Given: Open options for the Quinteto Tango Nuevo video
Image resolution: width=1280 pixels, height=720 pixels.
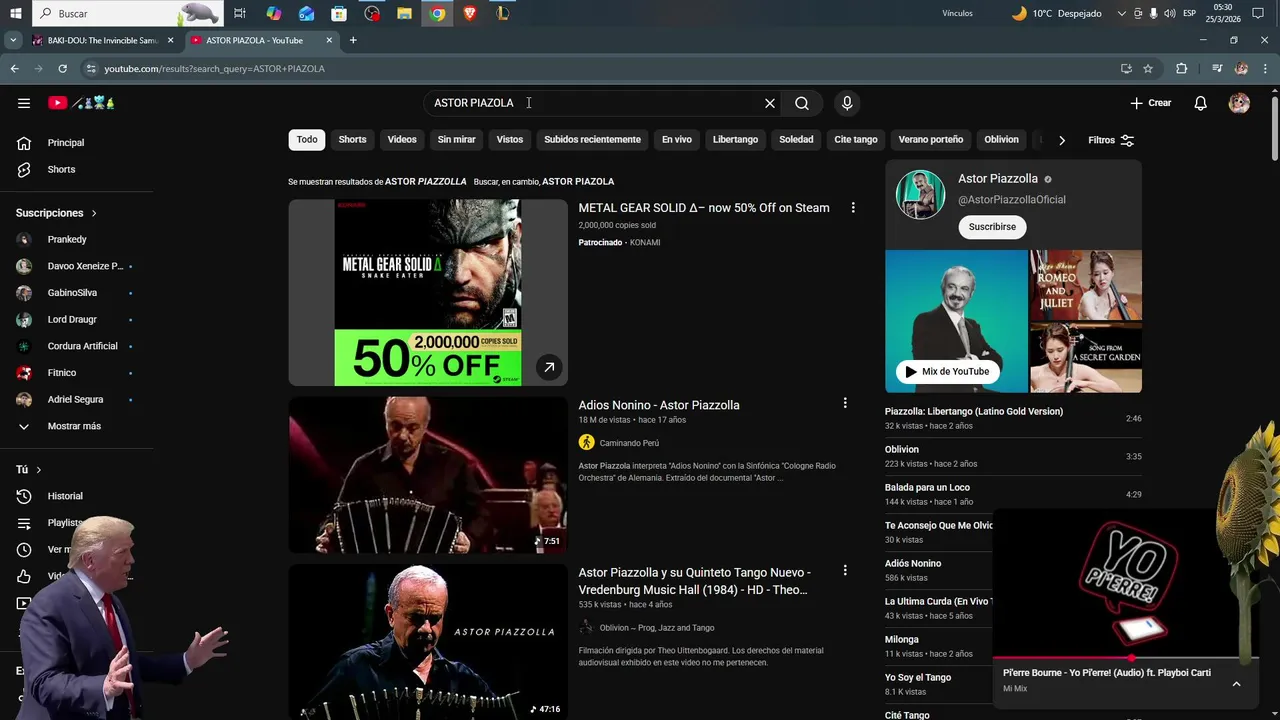Looking at the screenshot, I should tap(845, 570).
